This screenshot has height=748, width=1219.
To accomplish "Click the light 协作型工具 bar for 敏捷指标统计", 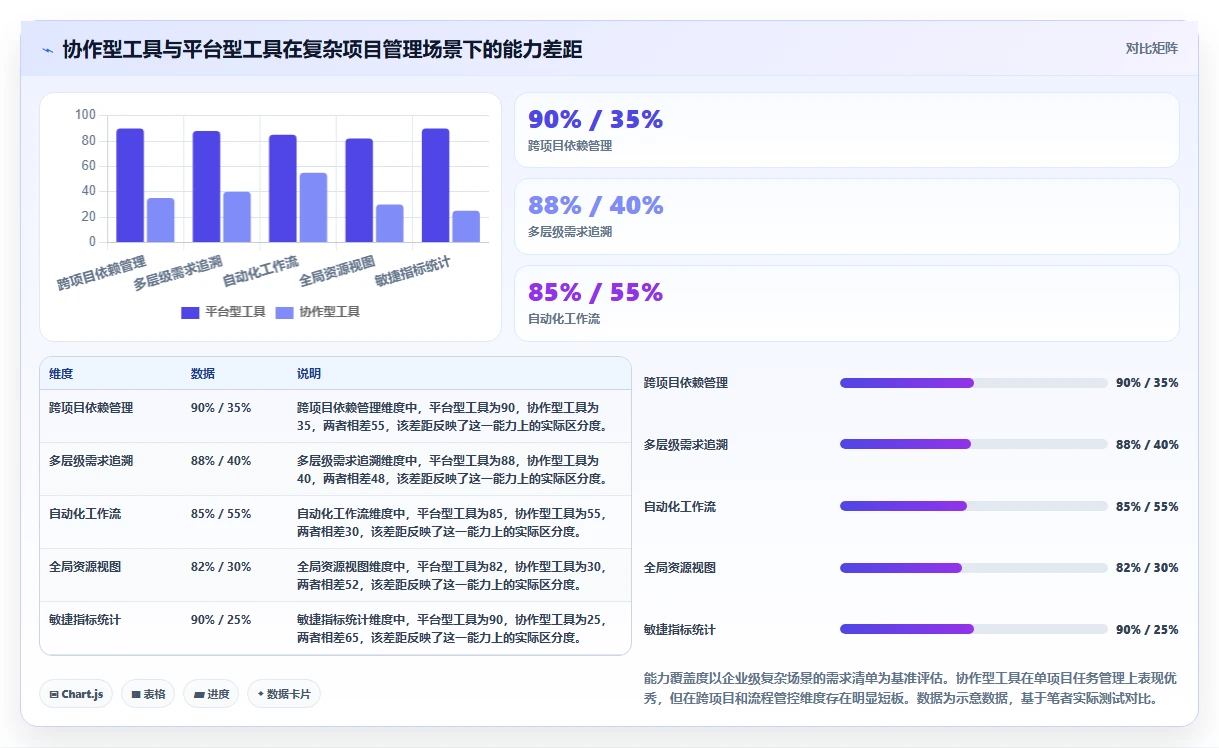I will tap(466, 226).
